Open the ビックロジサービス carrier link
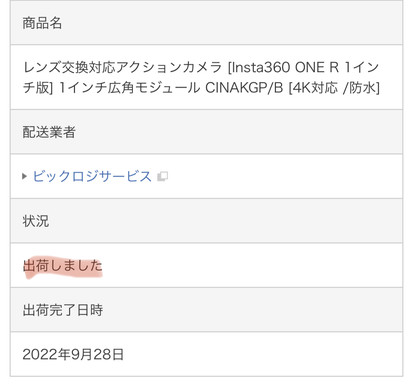413x387 pixels. tap(92, 176)
